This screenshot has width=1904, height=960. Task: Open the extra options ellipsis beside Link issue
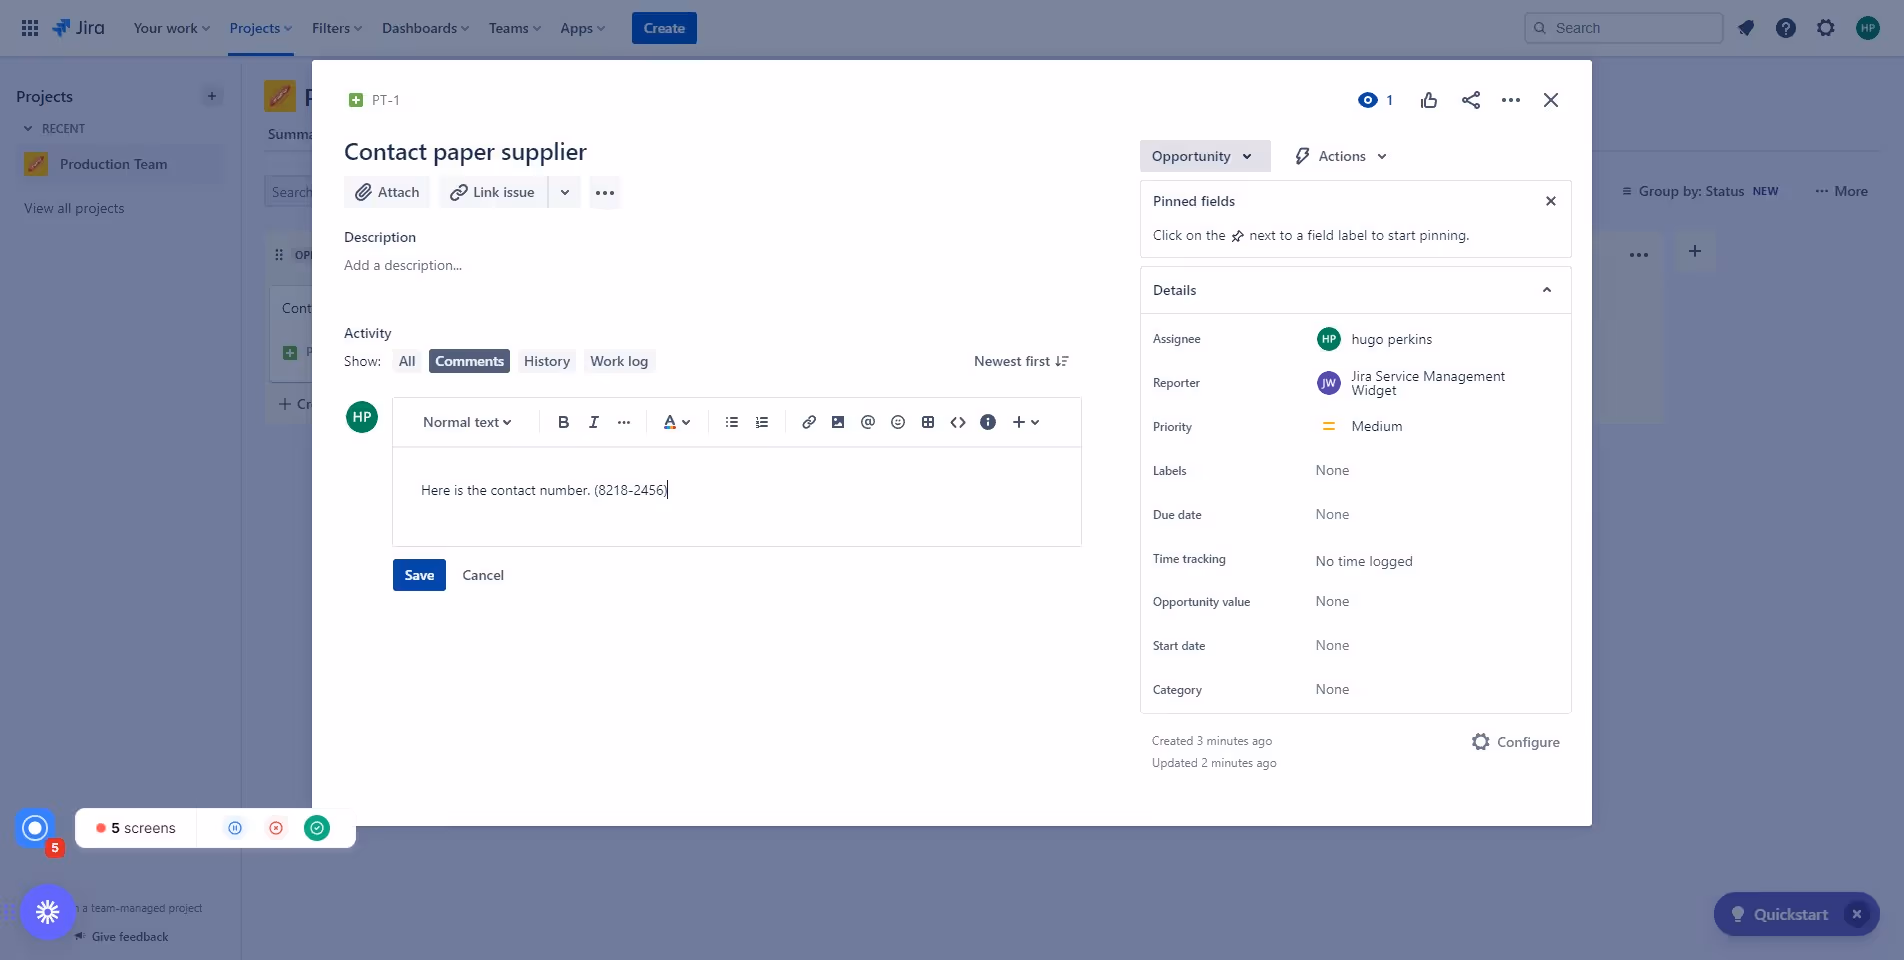[x=605, y=192]
